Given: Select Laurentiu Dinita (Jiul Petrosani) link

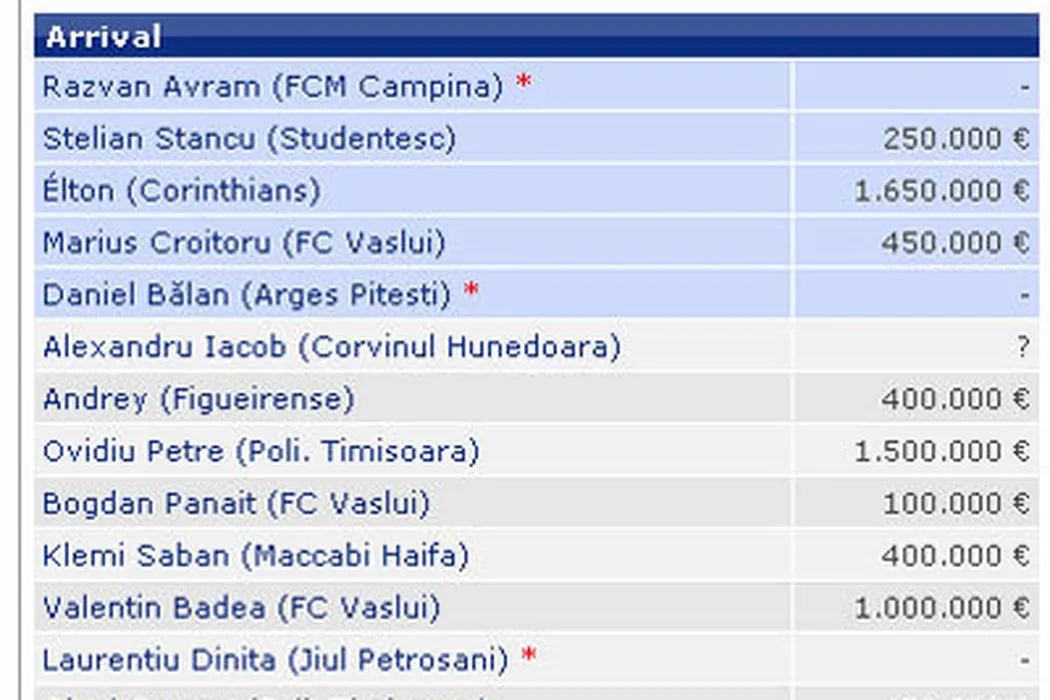Looking at the screenshot, I should point(275,660).
